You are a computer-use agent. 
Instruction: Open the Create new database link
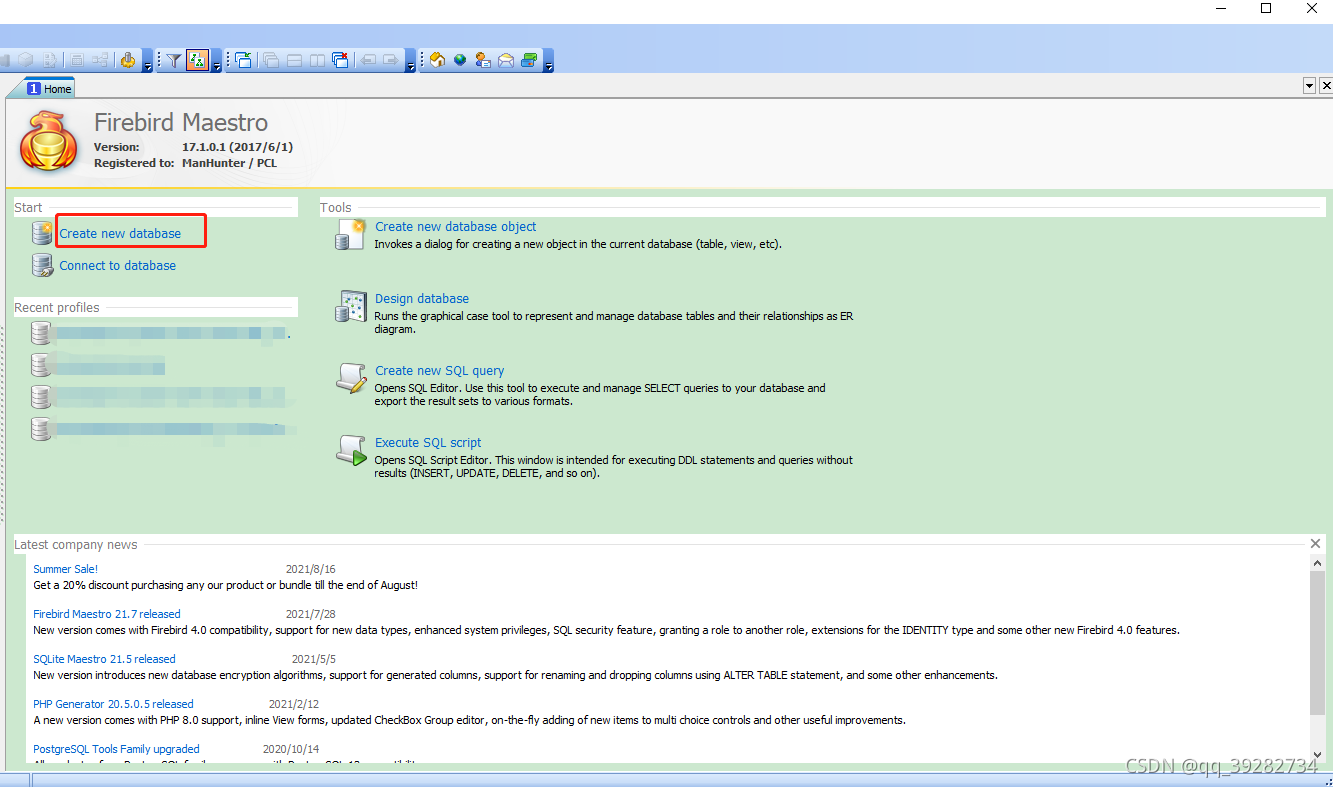[120, 234]
